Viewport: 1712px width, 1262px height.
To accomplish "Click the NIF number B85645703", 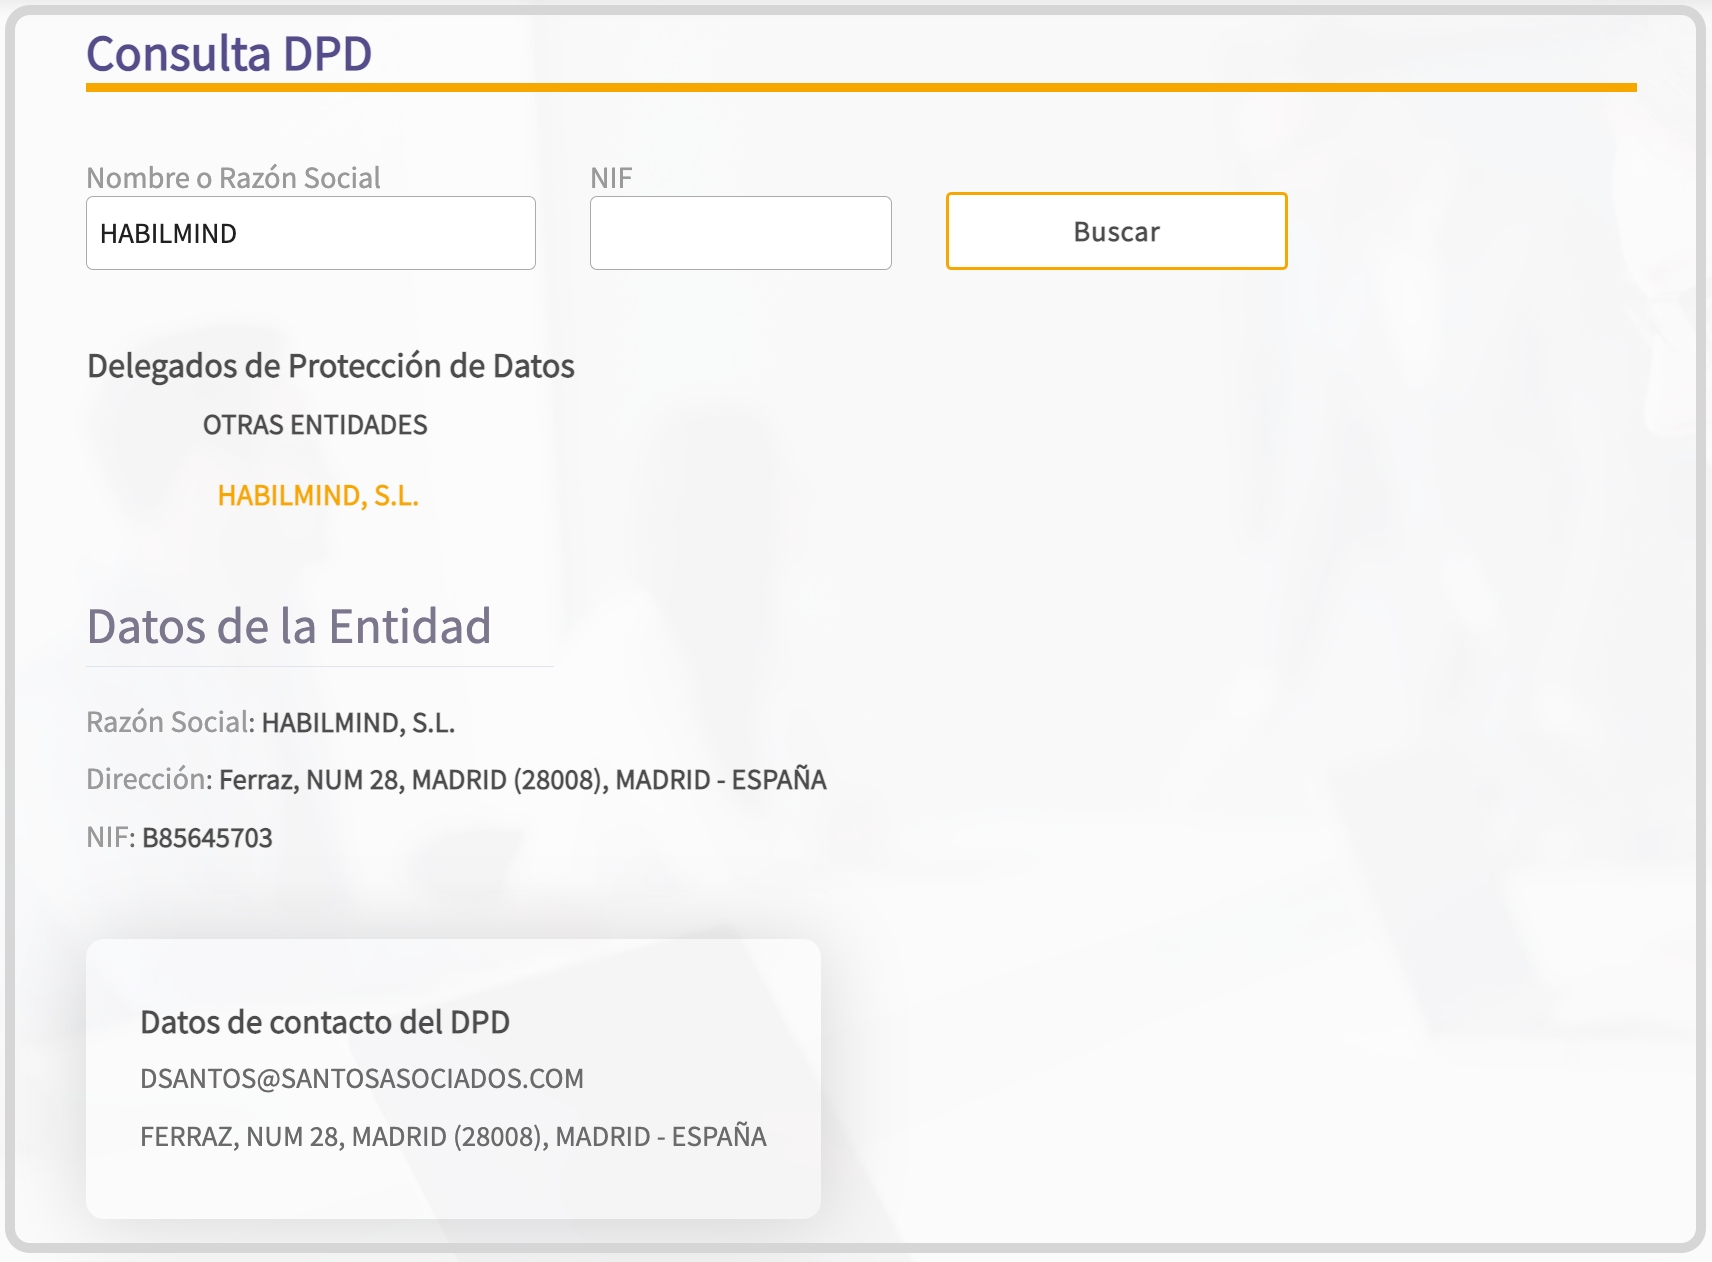I will point(207,838).
